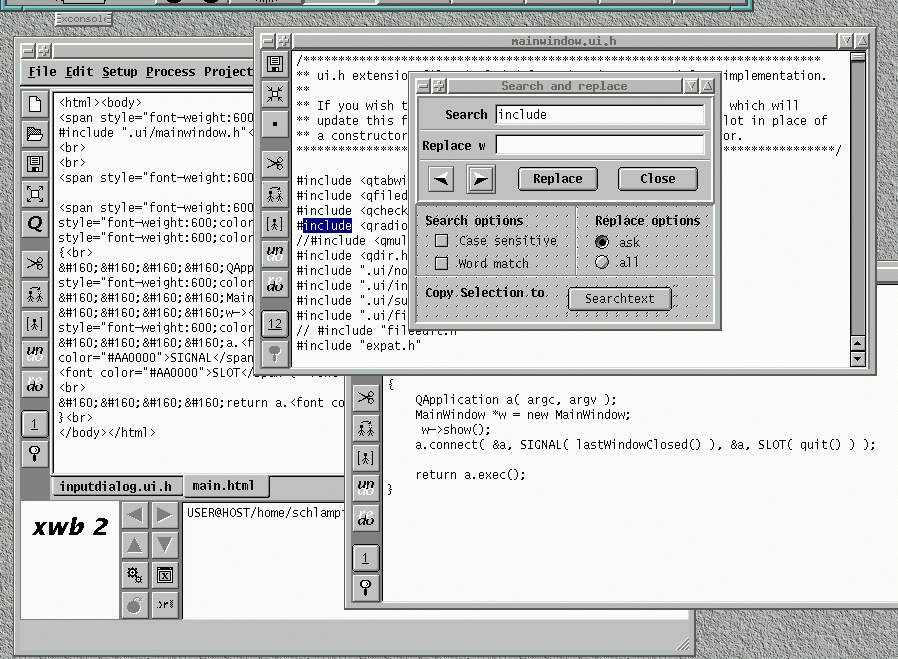Click the up triangle in xwb bottom panel
898x659 pixels.
pyautogui.click(x=135, y=544)
